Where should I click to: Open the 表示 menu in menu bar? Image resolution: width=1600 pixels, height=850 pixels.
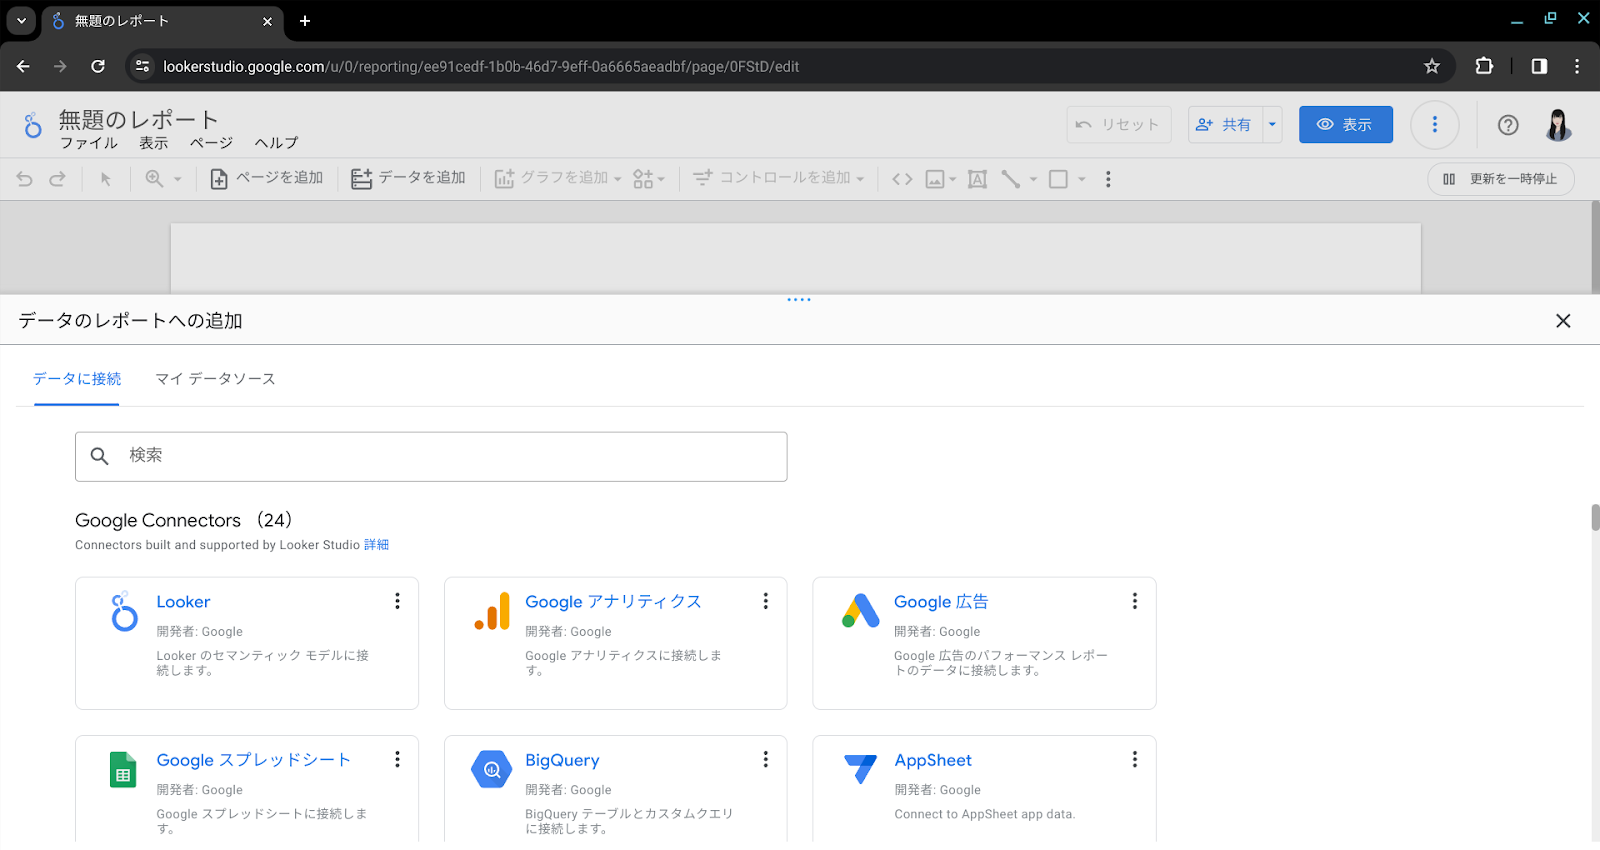coord(154,143)
